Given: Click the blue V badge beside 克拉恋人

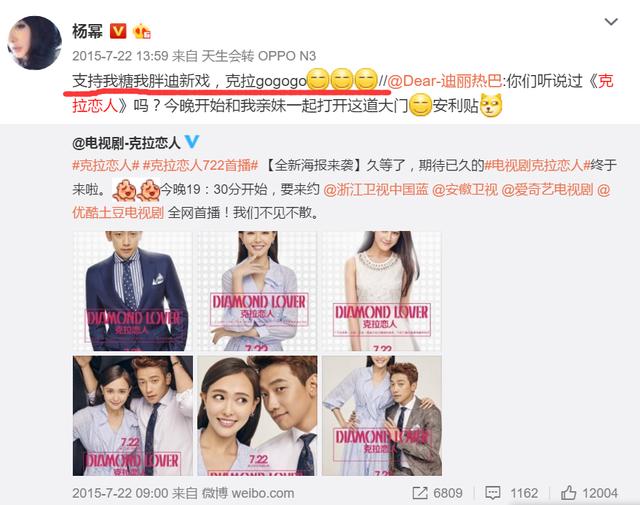Looking at the screenshot, I should [x=192, y=142].
